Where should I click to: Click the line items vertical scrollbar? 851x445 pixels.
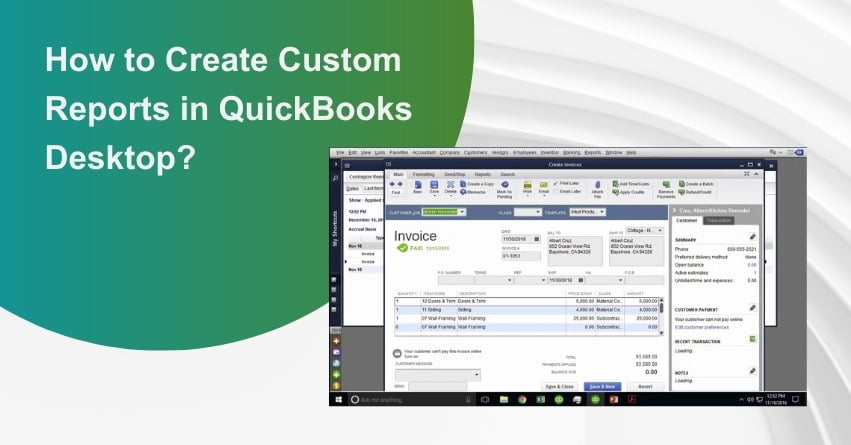661,315
